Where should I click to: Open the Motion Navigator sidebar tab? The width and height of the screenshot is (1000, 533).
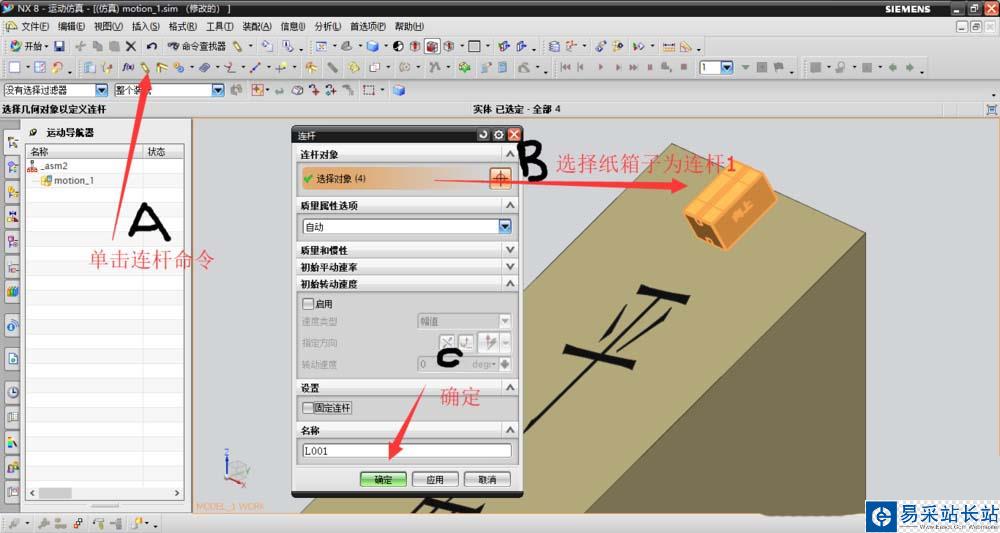[12, 143]
